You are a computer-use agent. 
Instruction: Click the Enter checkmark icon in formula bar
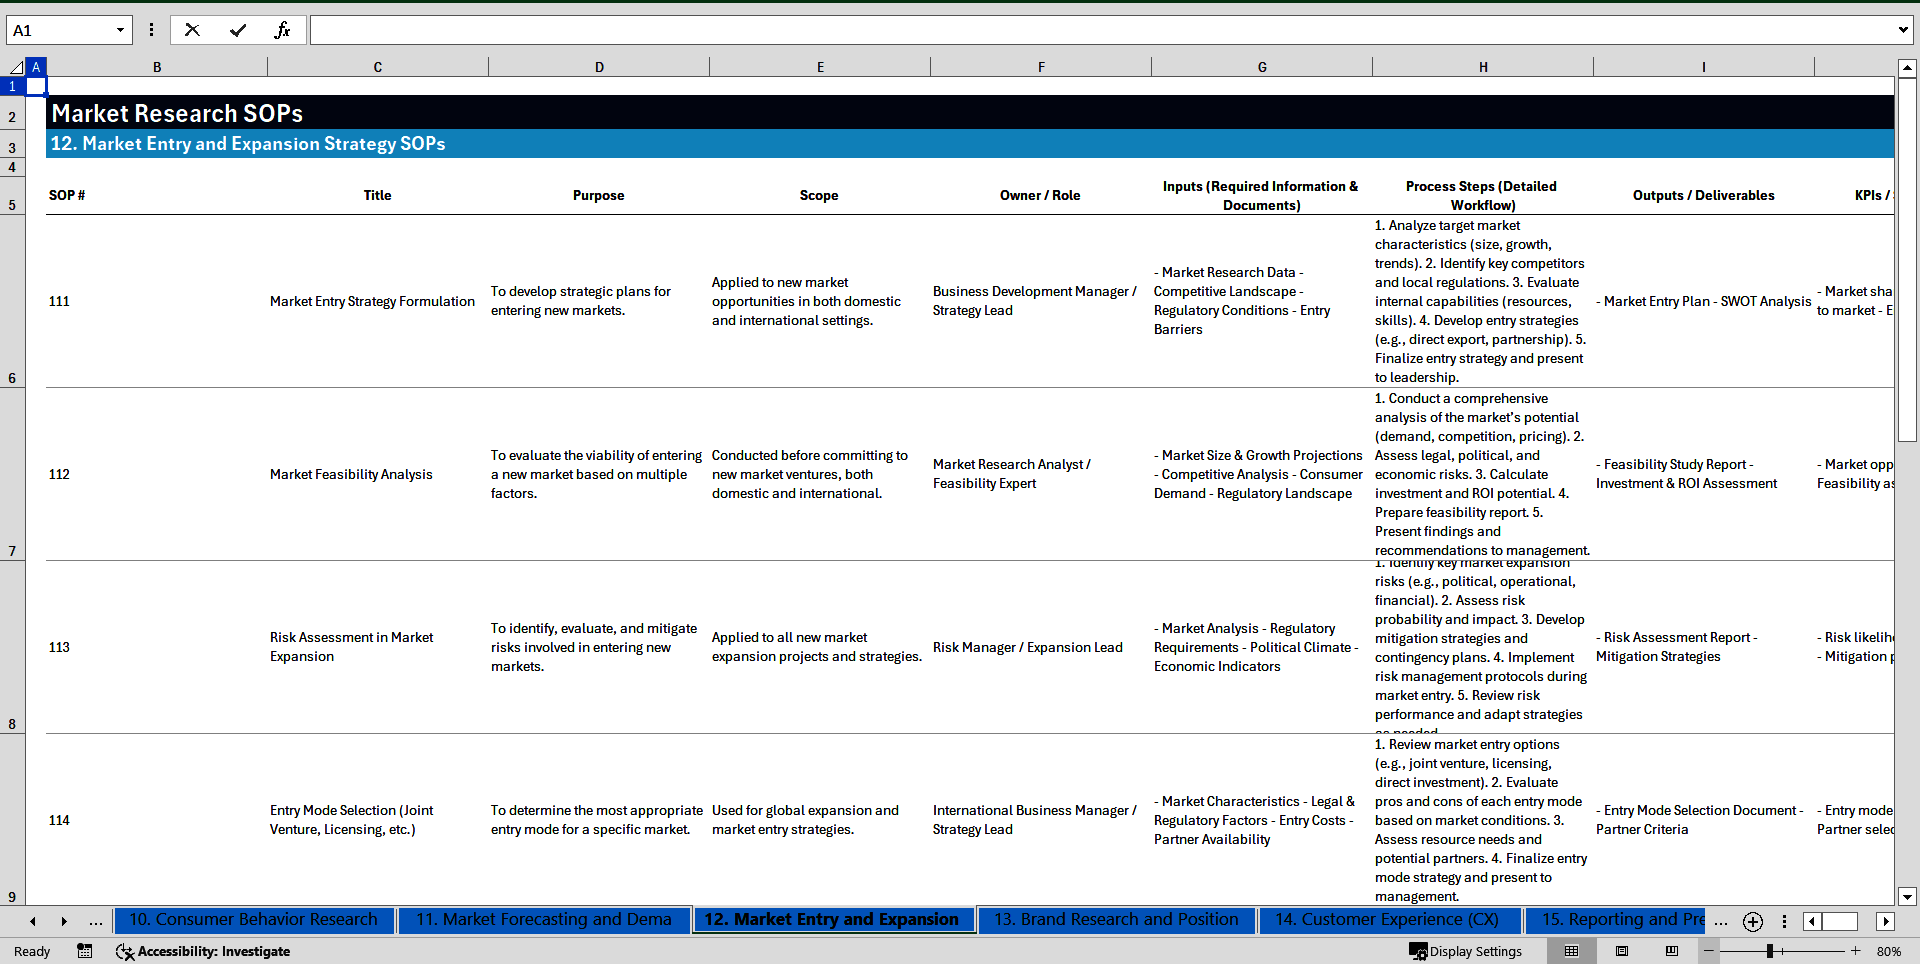point(237,30)
